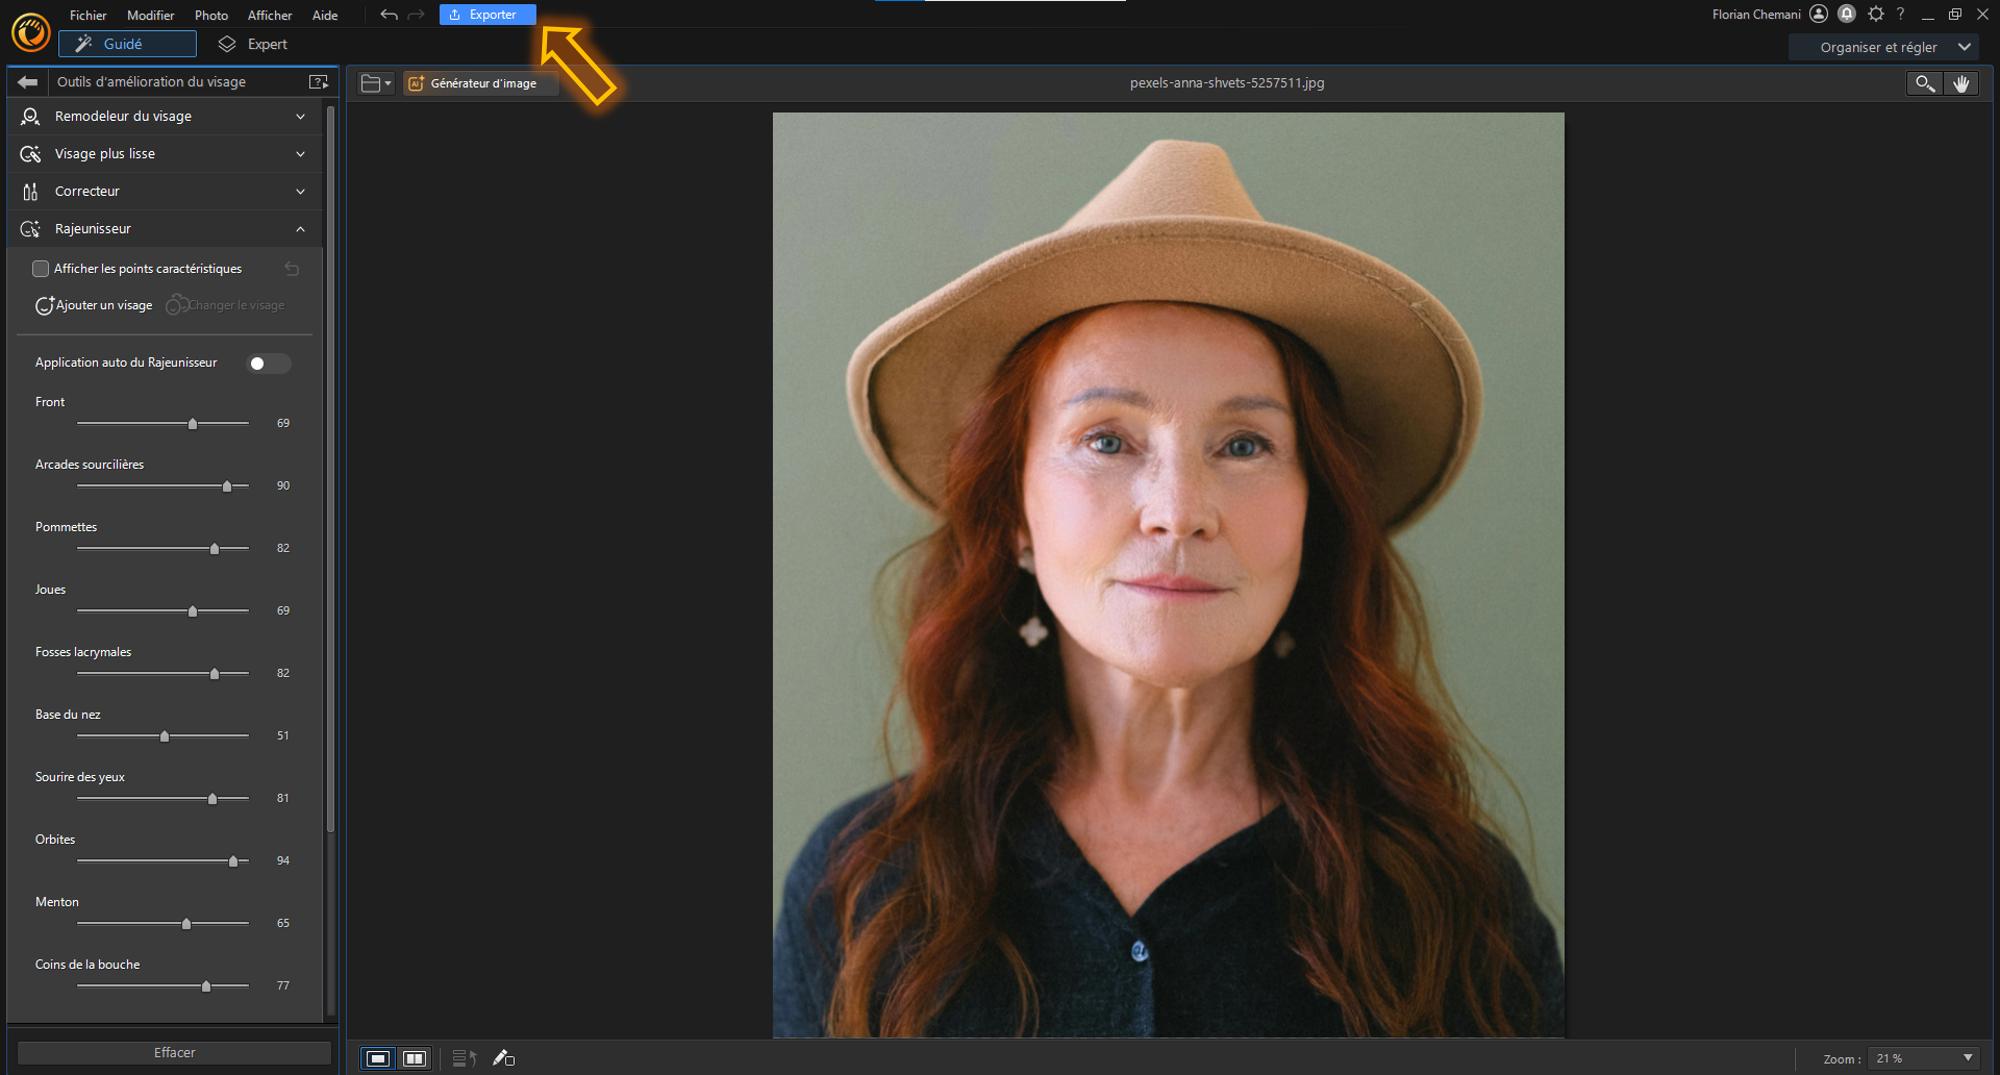This screenshot has width=2000, height=1075.
Task: Open the Organiser et régler dropdown
Action: click(1884, 46)
